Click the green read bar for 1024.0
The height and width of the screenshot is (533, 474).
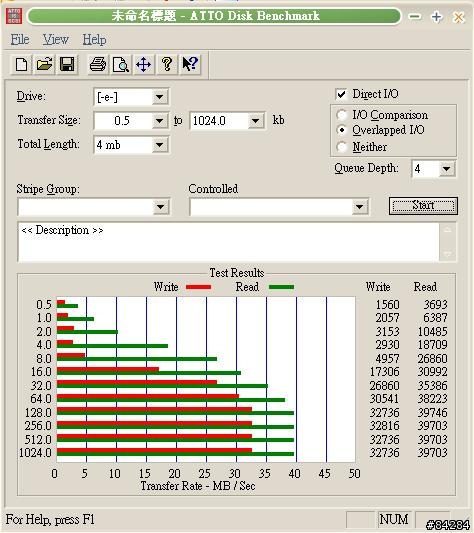coord(175,454)
